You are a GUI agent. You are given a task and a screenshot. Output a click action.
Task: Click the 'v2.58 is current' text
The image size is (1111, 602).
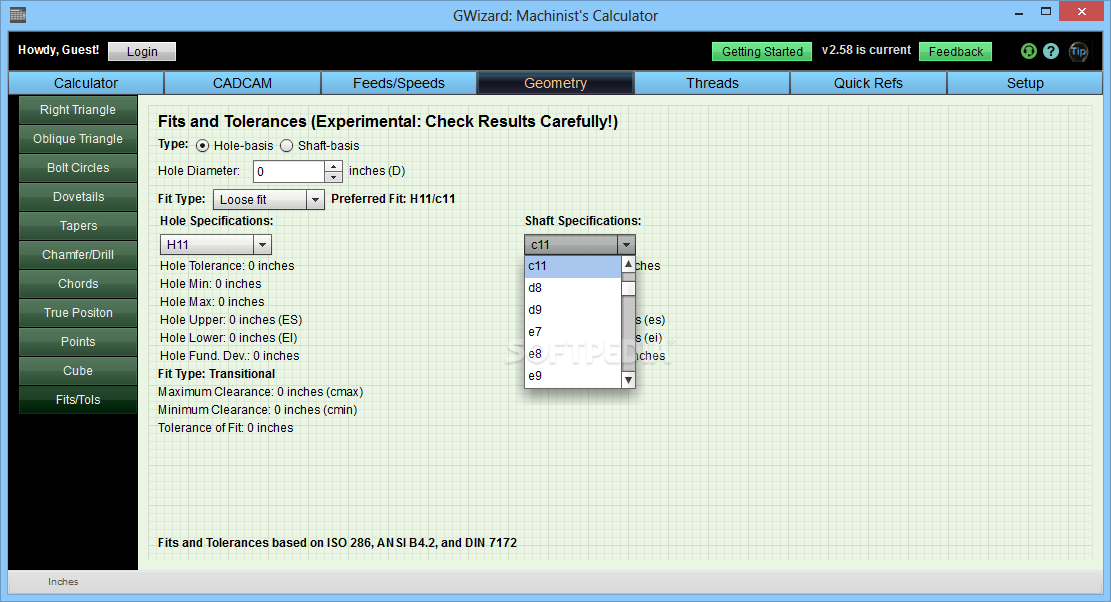click(866, 50)
